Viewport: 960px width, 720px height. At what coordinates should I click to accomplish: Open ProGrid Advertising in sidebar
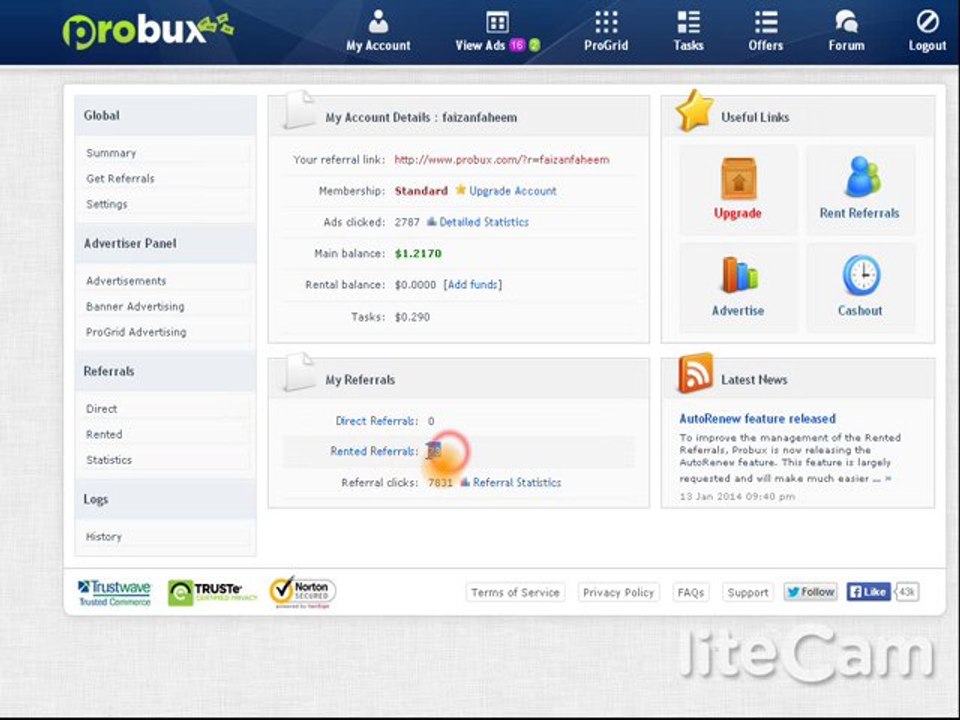tap(136, 332)
